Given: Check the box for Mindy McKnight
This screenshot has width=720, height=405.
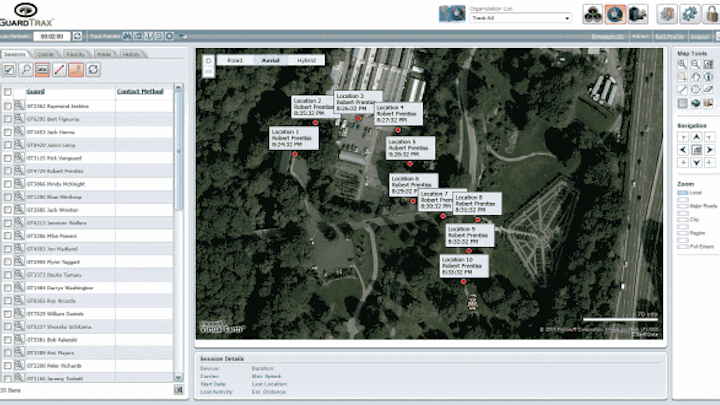Looking at the screenshot, I should click(7, 184).
